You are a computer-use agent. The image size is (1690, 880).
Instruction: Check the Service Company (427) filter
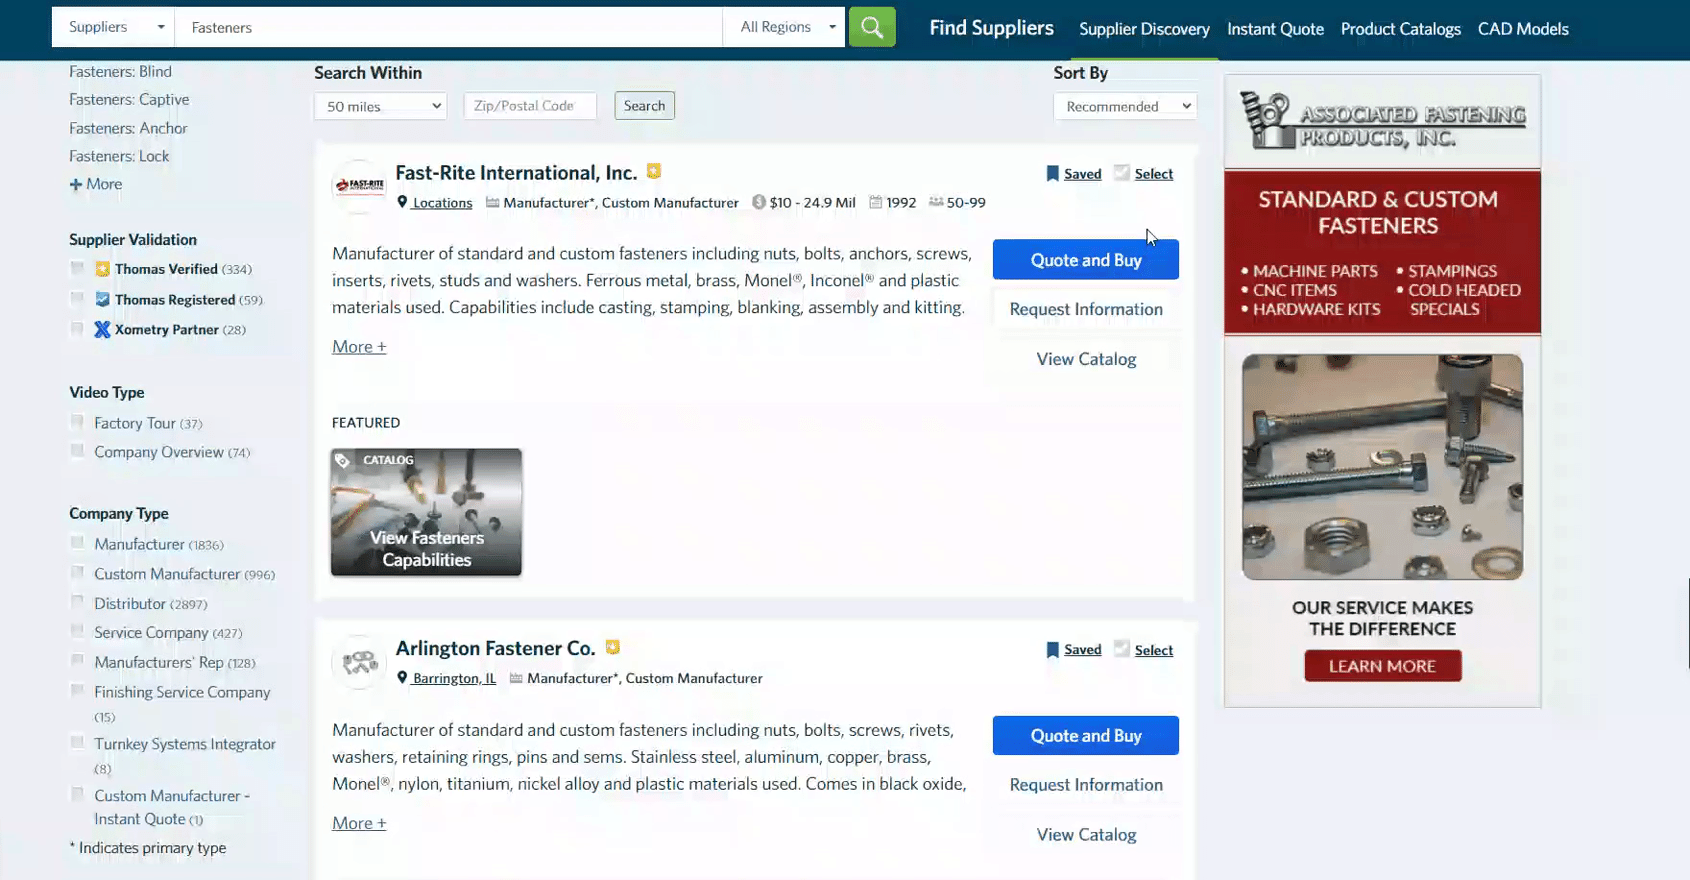pos(77,631)
